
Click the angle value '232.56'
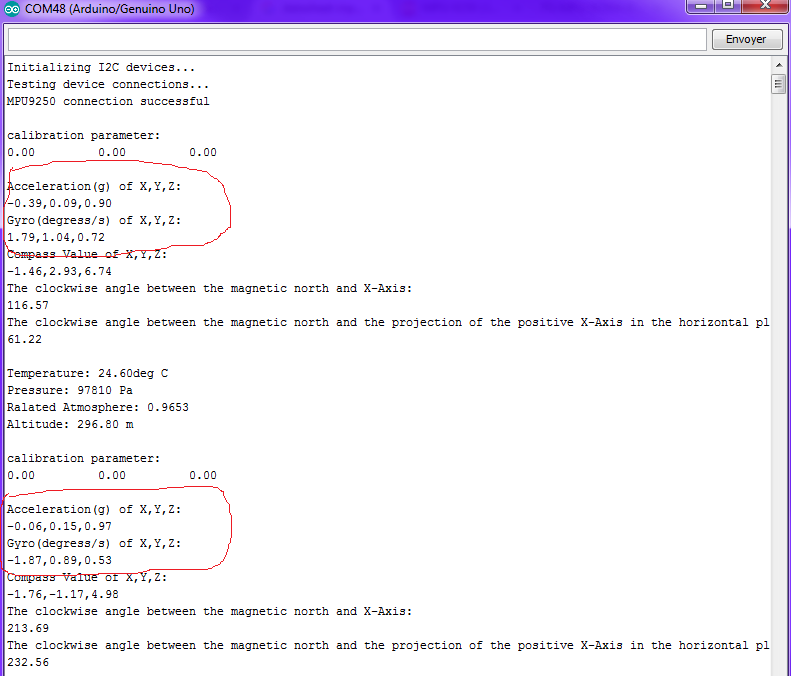click(28, 662)
